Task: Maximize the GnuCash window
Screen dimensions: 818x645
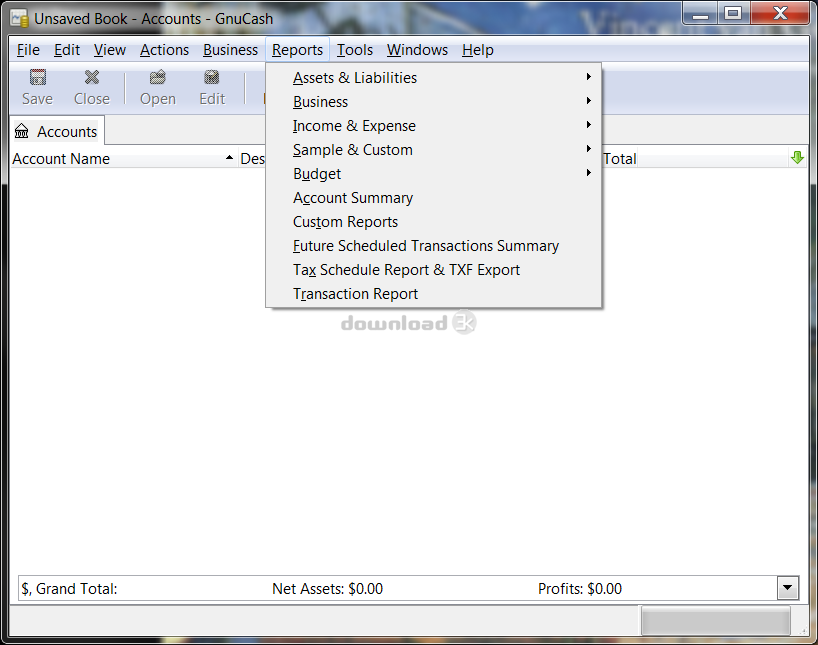Action: point(733,14)
